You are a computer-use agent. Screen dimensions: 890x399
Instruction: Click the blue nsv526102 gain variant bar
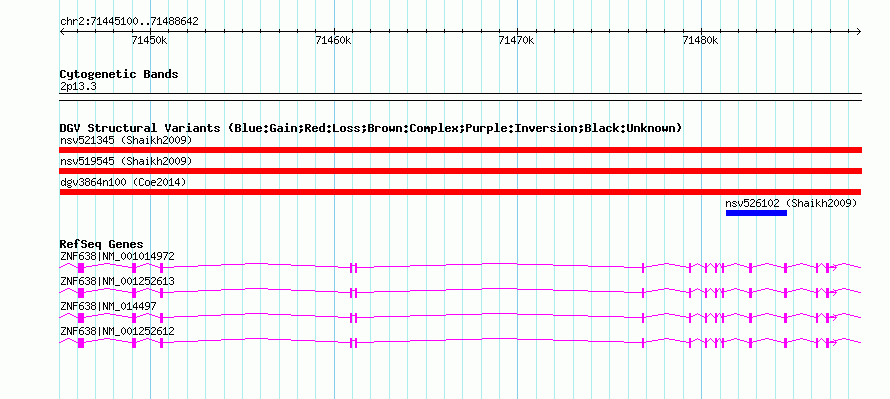pos(756,213)
